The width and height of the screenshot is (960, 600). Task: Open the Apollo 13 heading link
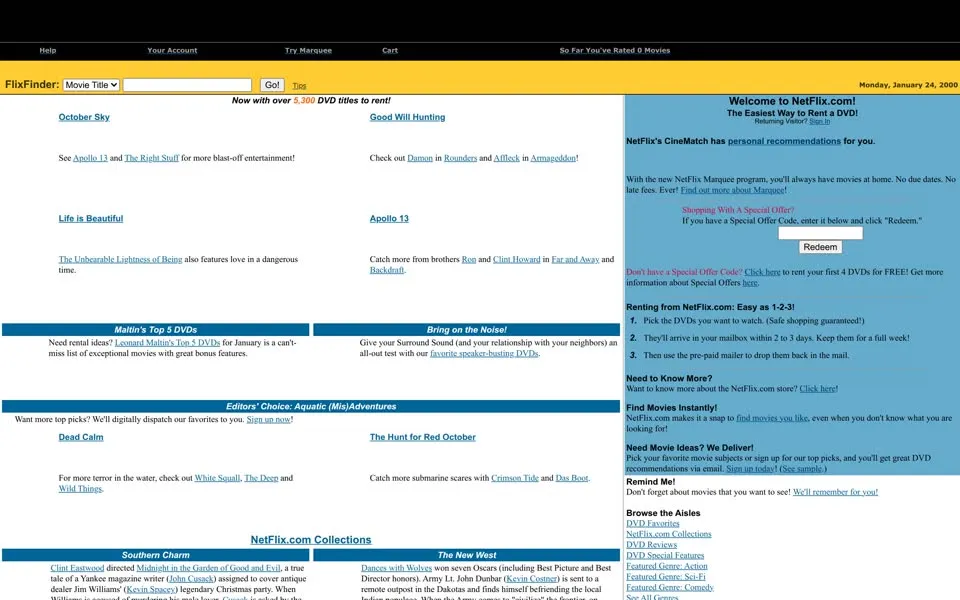click(389, 219)
